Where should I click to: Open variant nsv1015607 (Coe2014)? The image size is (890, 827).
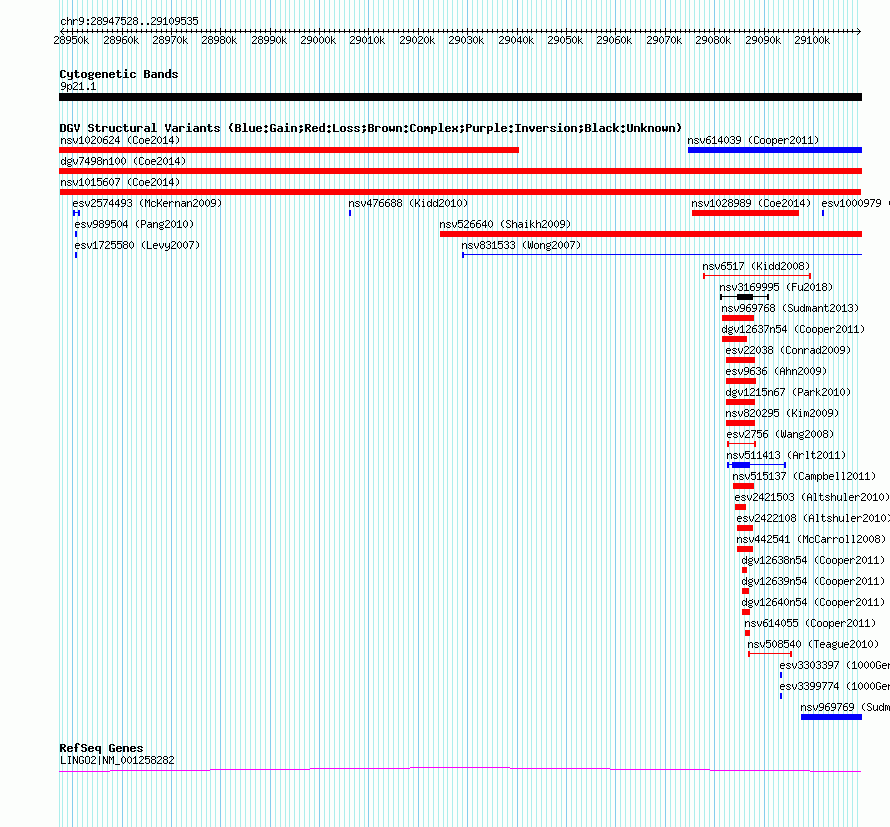(x=120, y=182)
